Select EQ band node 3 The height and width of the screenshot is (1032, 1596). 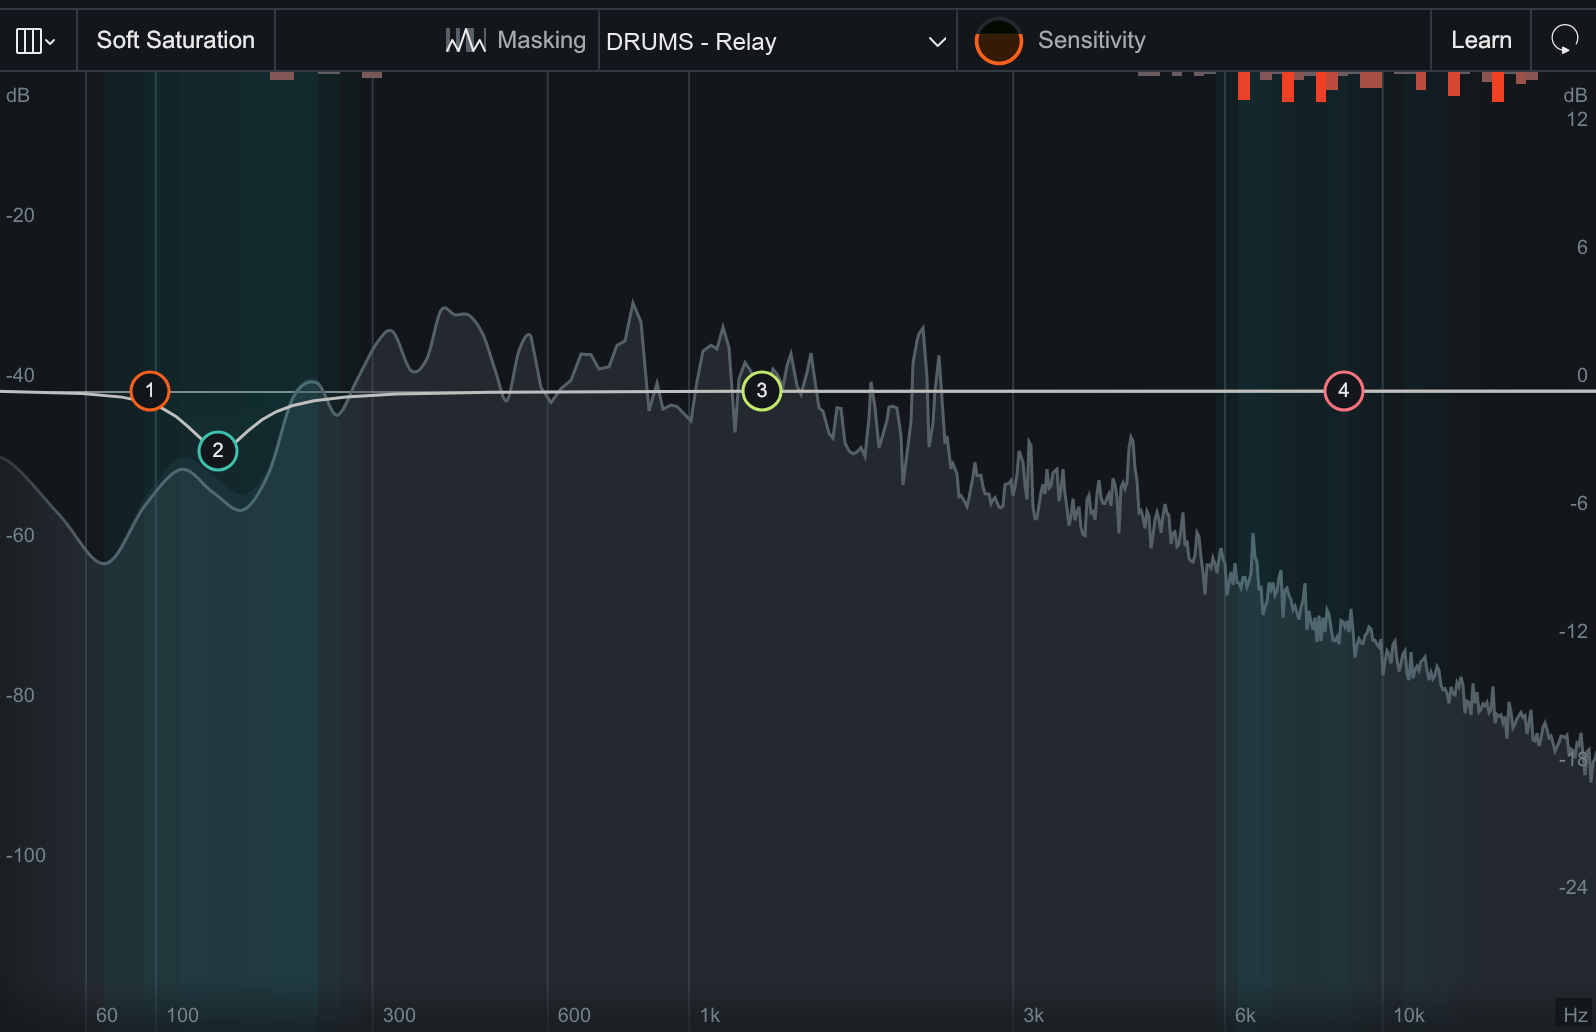coord(762,390)
